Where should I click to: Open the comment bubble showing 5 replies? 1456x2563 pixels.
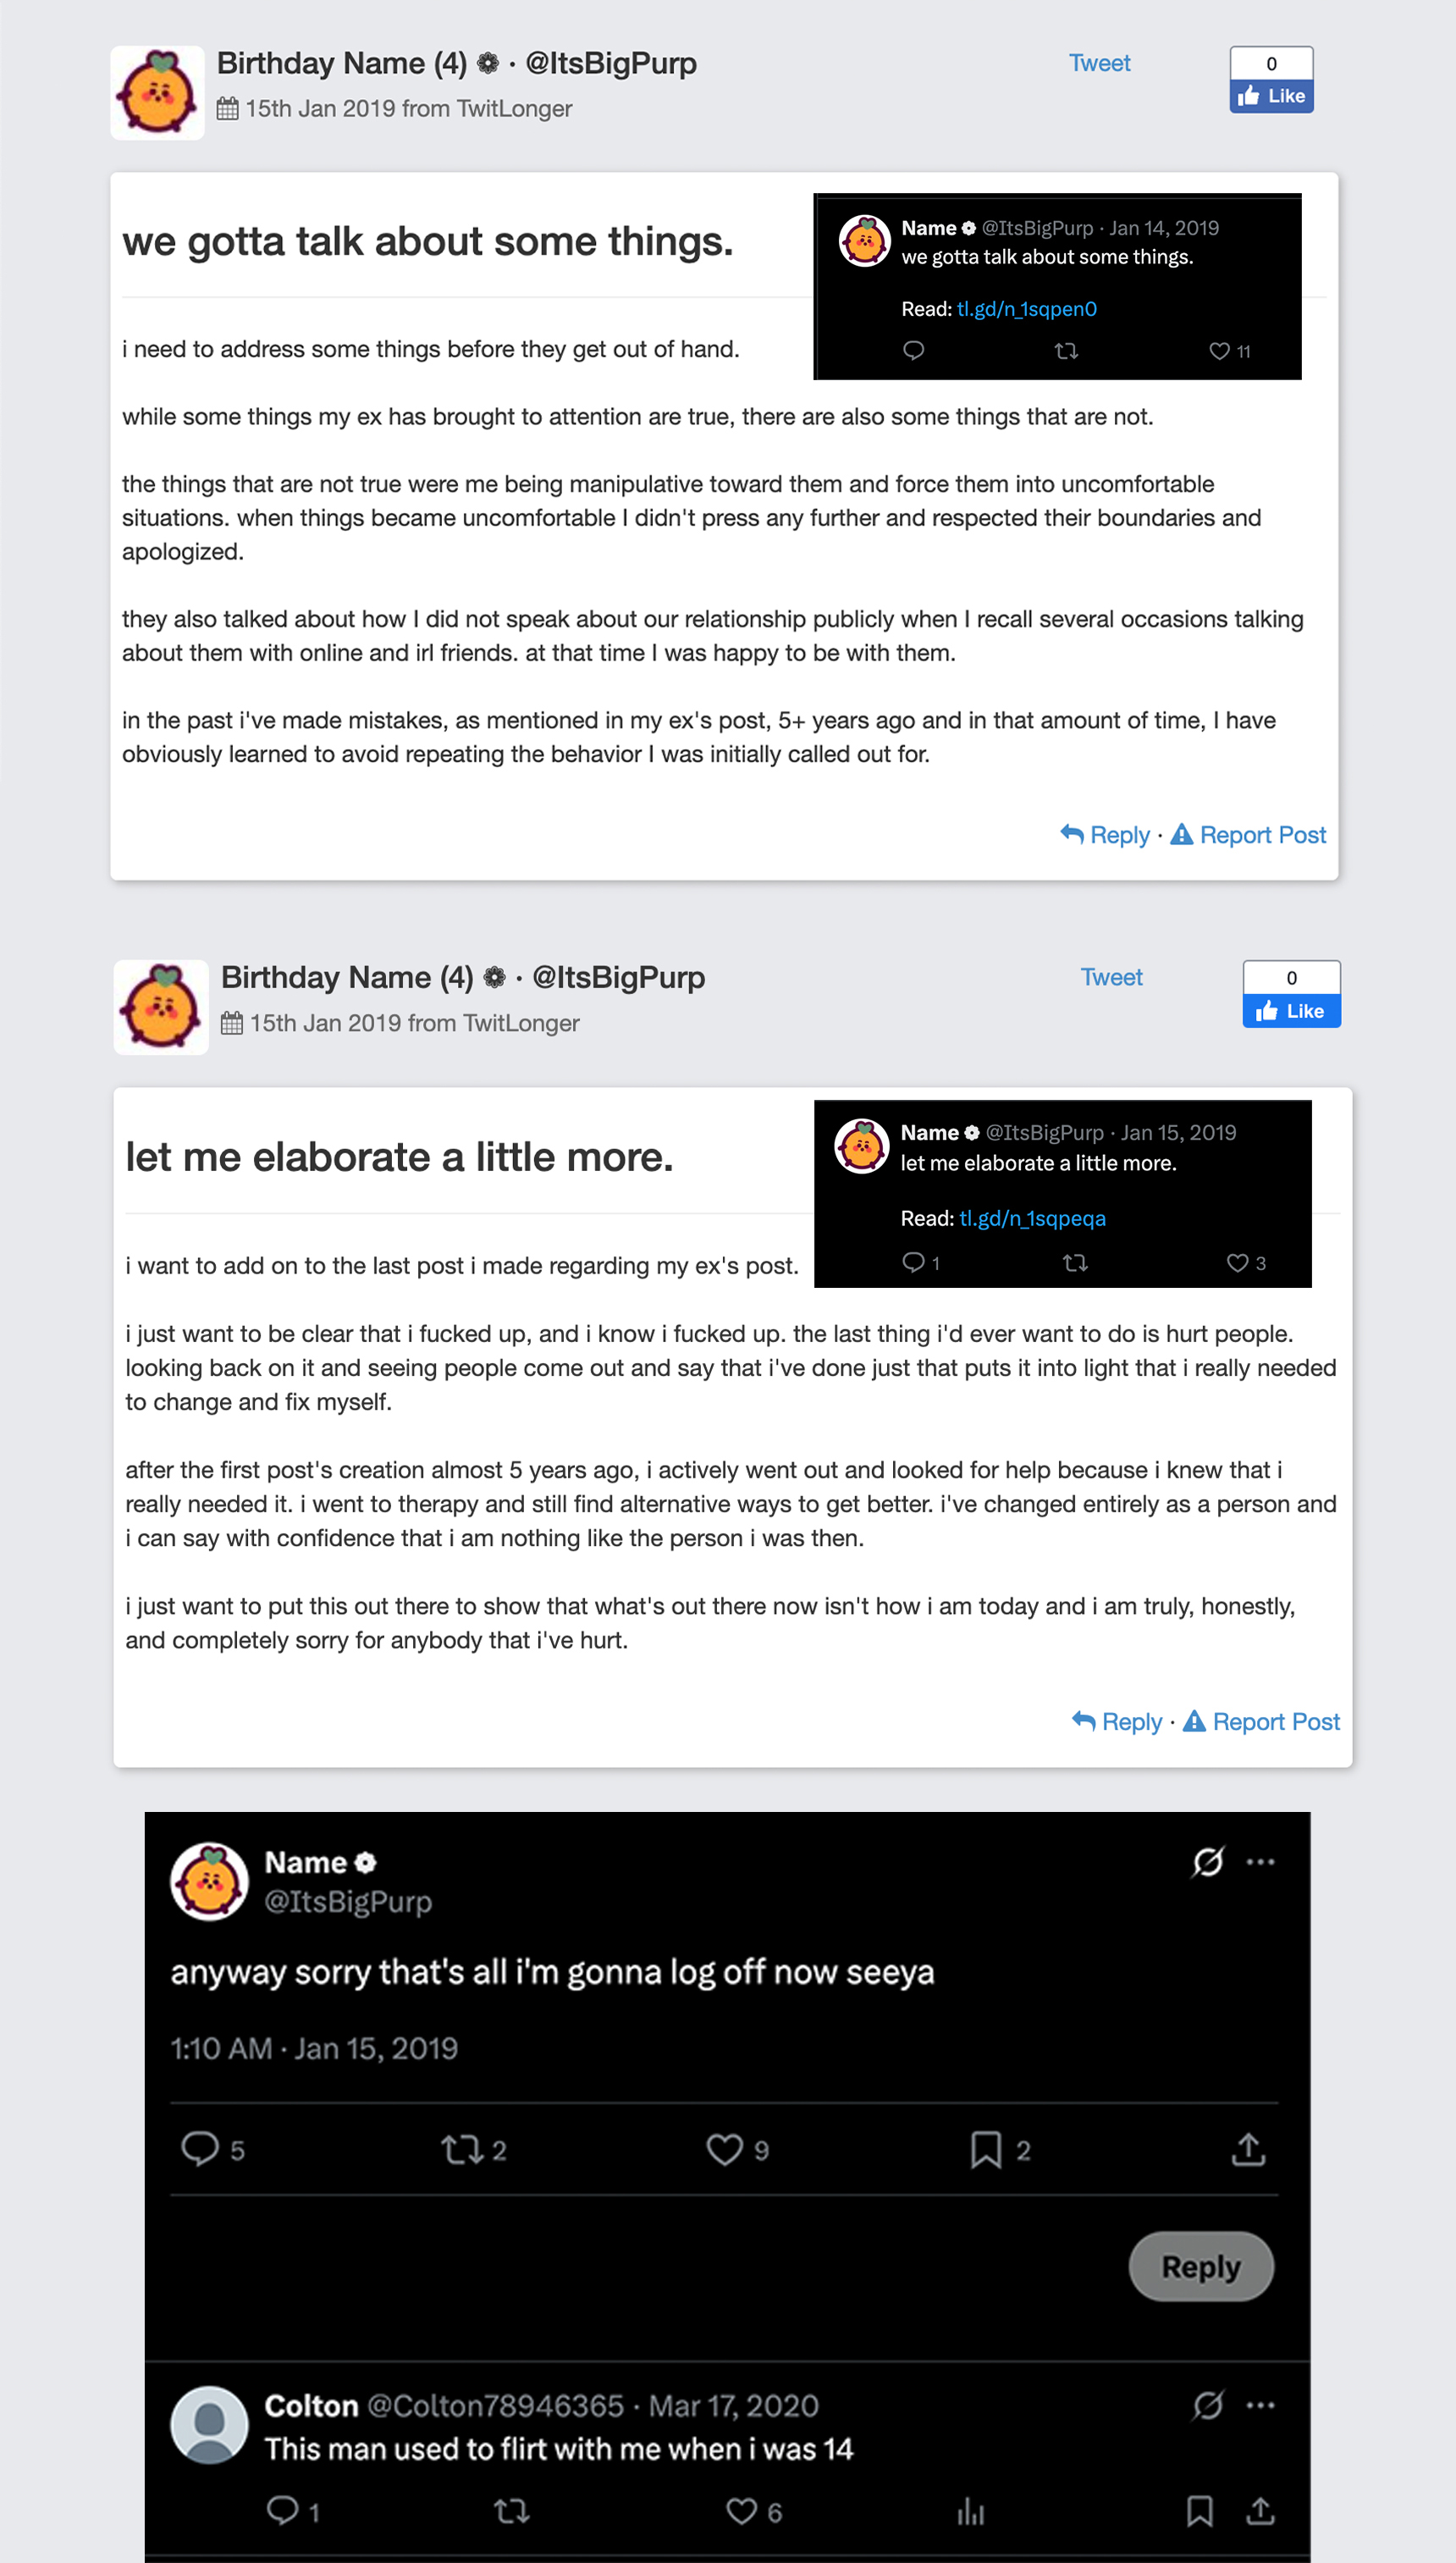pyautogui.click(x=200, y=2149)
